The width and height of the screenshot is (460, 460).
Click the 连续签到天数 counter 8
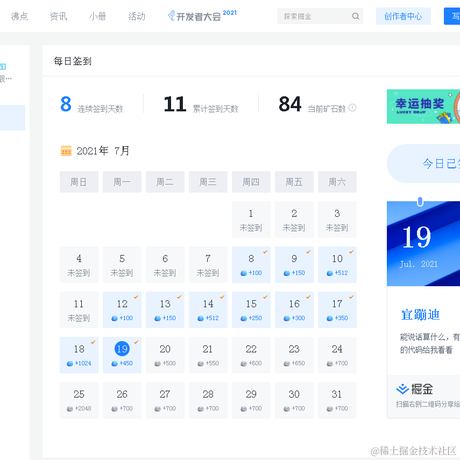point(66,104)
